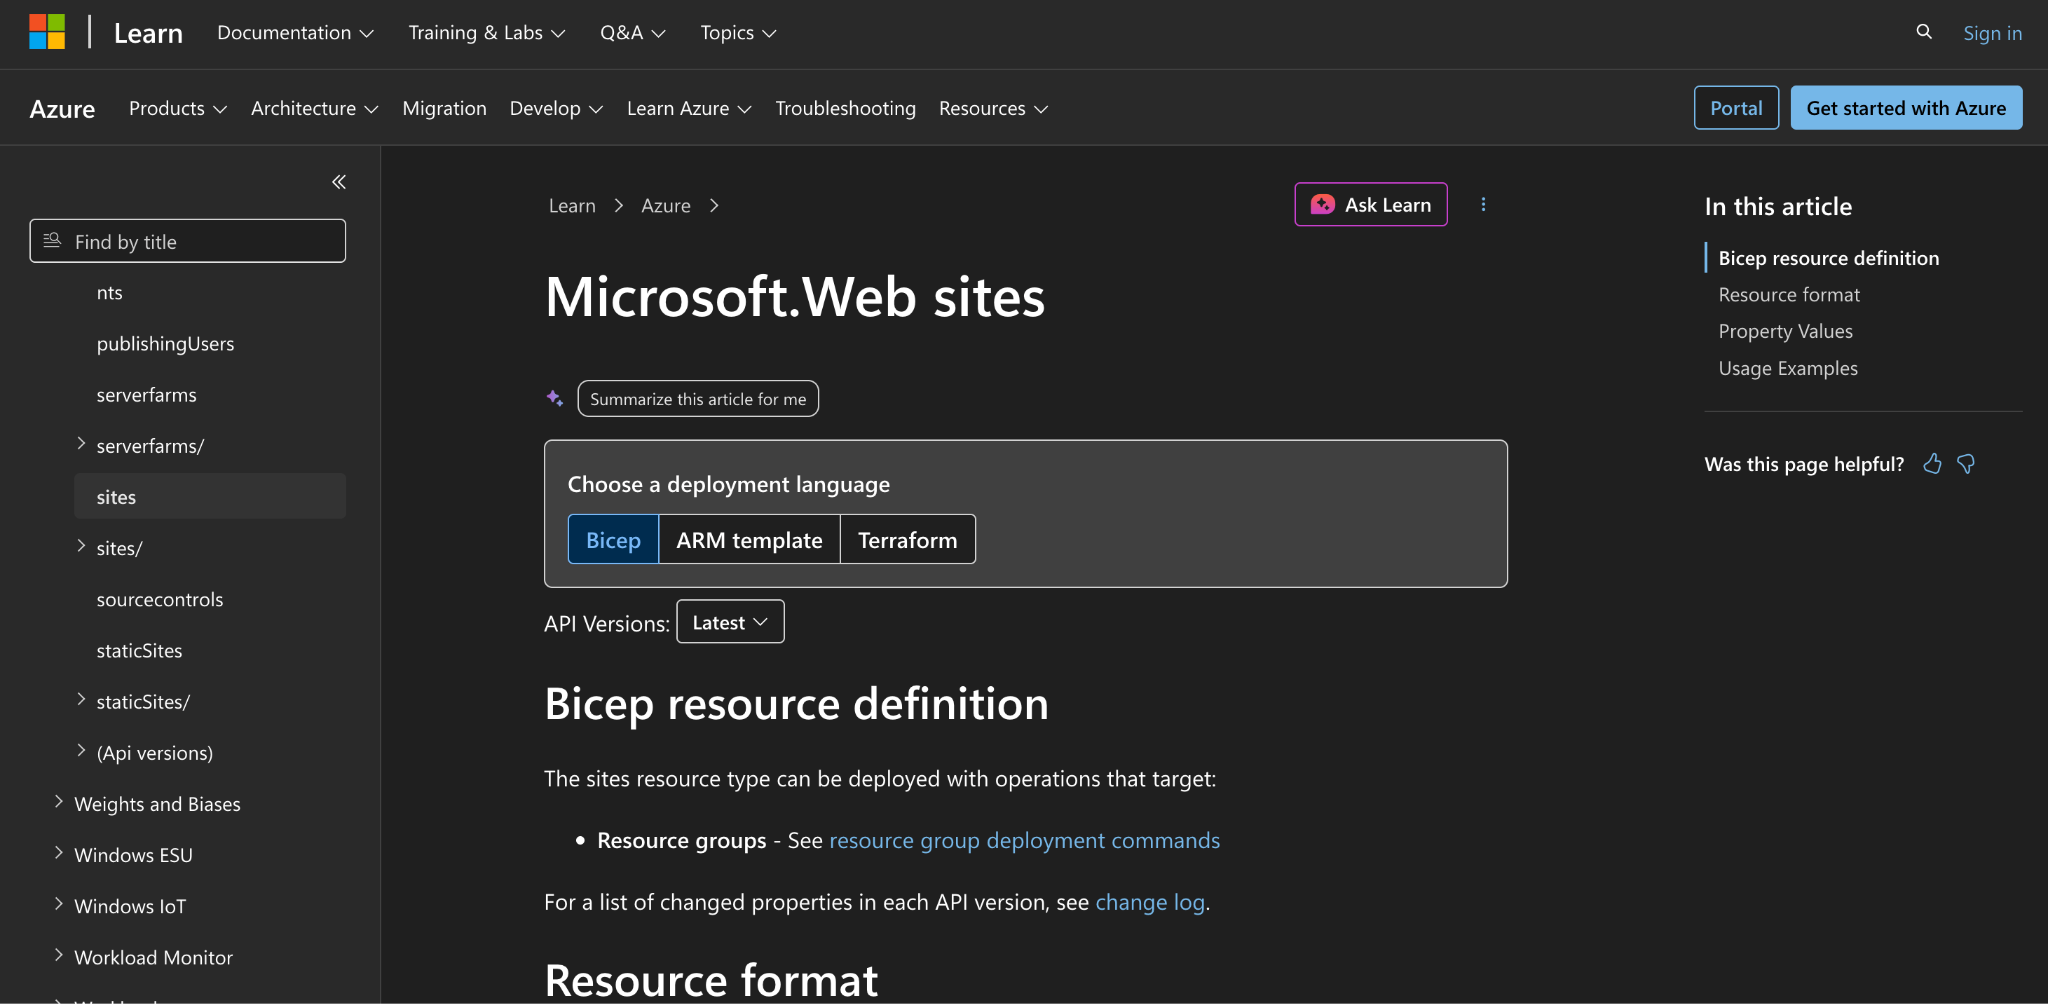Expand the Workload Monitor section
The height and width of the screenshot is (1004, 2048).
(58, 956)
